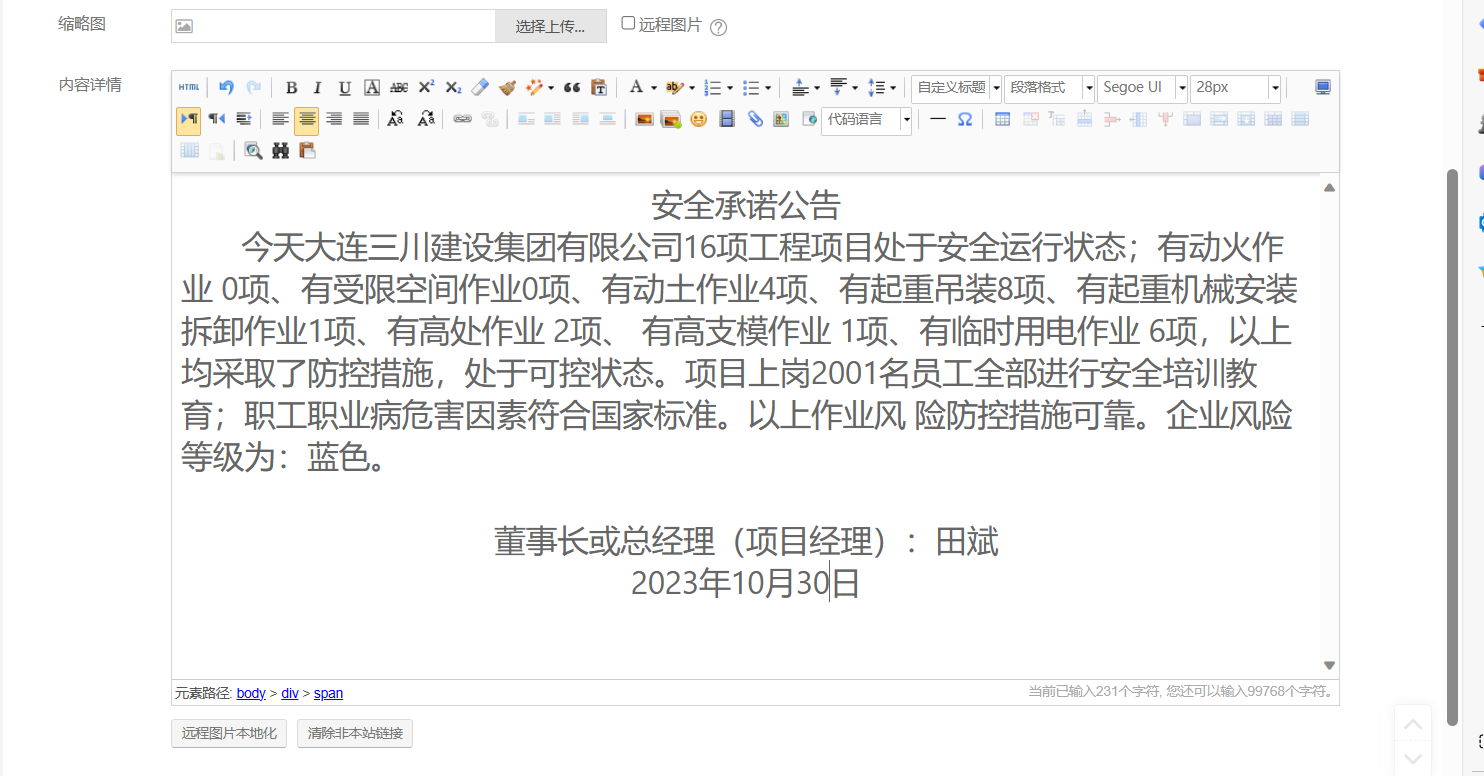Align text to the left
This screenshot has height=776, width=1484.
(x=280, y=119)
